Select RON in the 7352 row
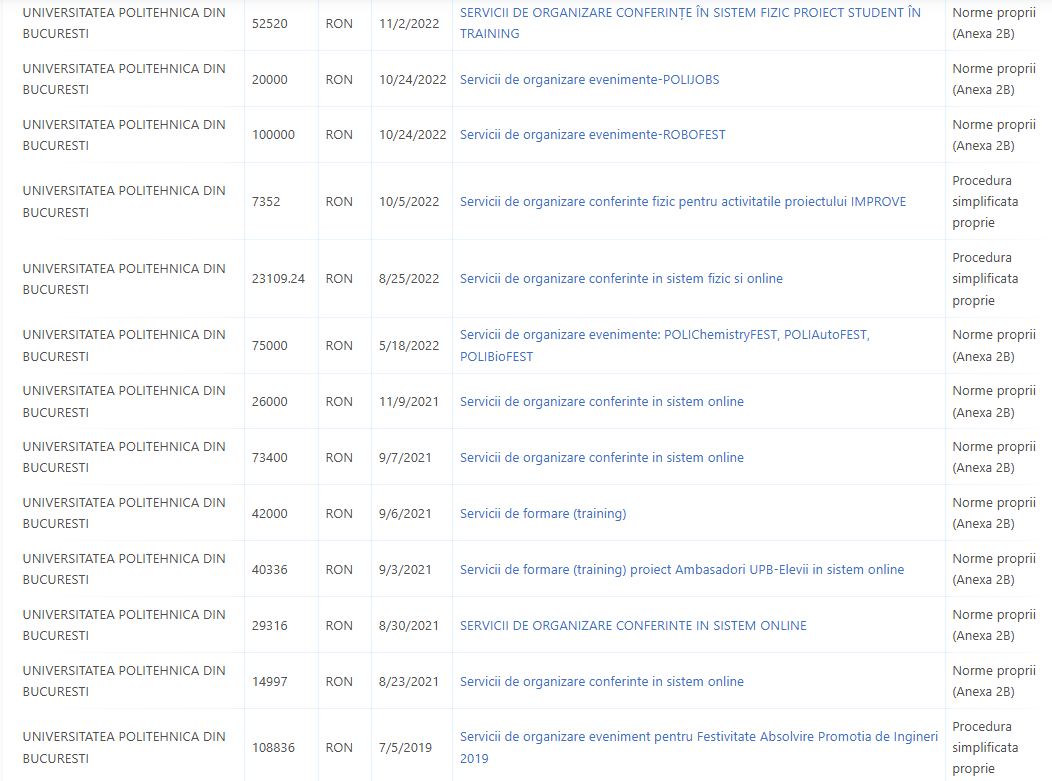 pyautogui.click(x=339, y=201)
